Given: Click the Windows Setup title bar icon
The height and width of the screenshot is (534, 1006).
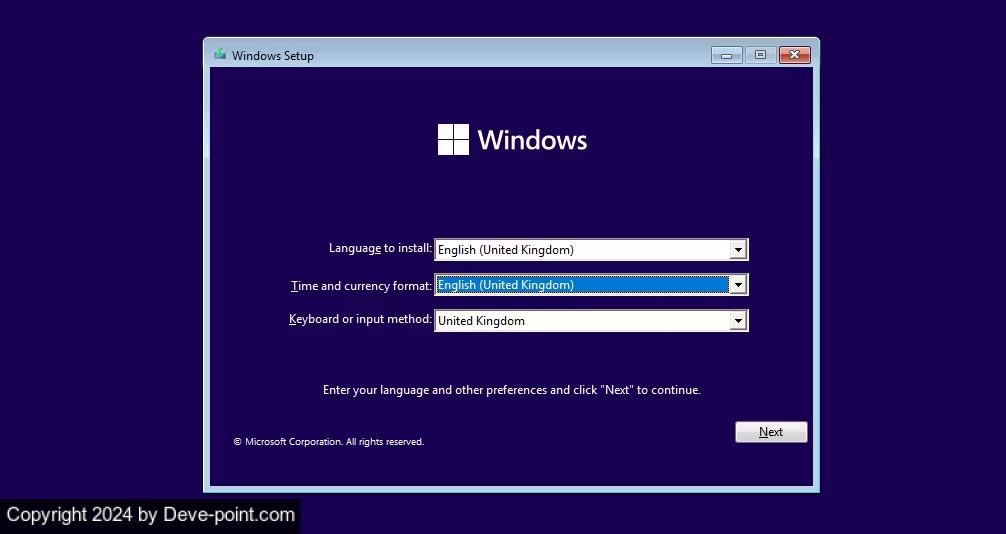Looking at the screenshot, I should (220, 55).
